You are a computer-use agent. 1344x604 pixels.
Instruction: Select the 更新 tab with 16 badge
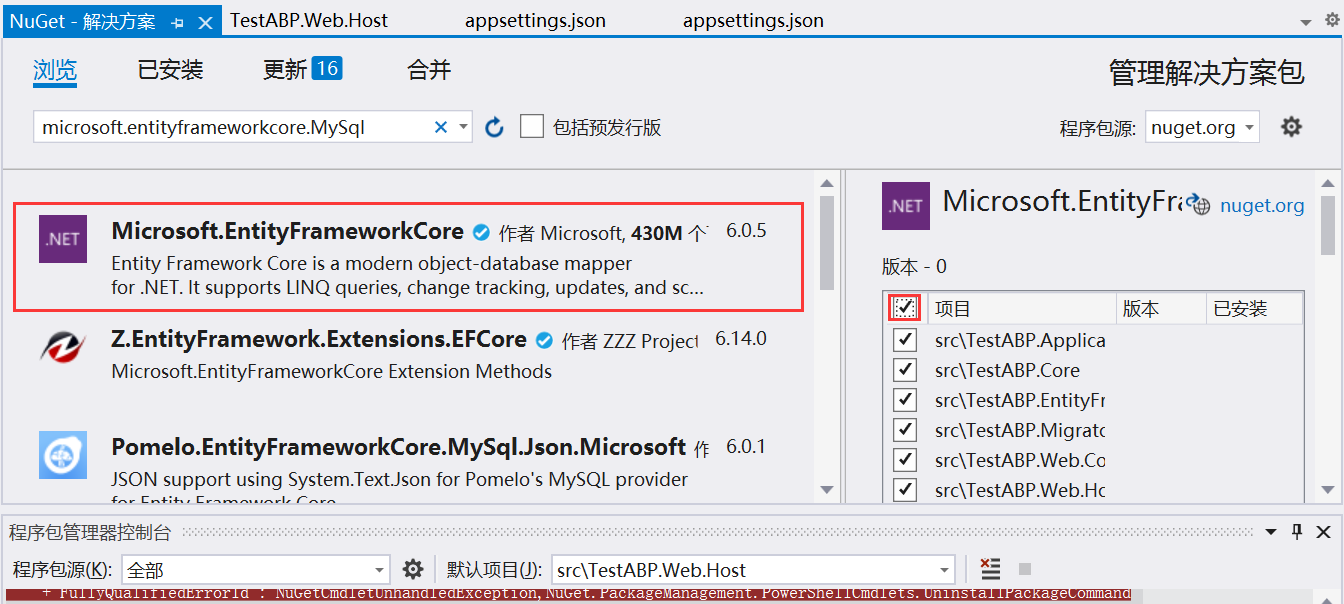click(302, 69)
